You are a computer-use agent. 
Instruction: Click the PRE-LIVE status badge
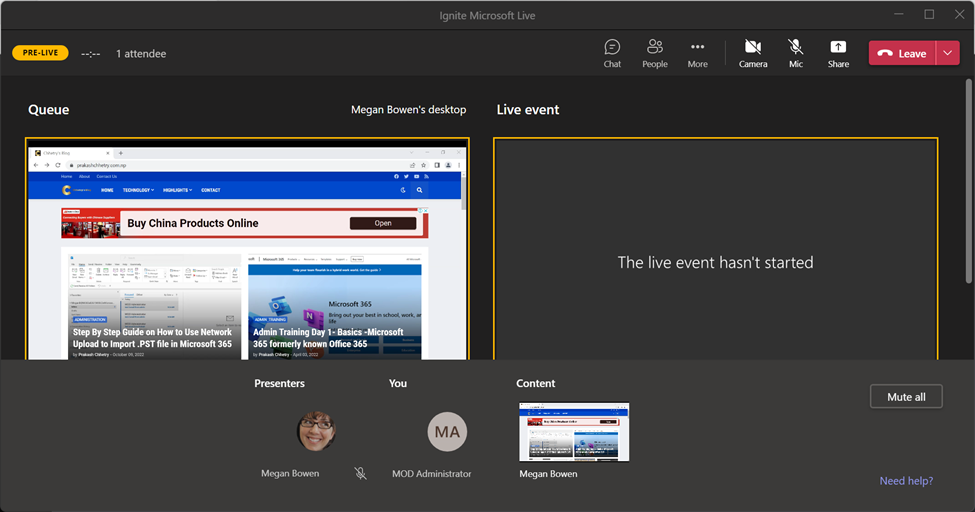click(40, 53)
